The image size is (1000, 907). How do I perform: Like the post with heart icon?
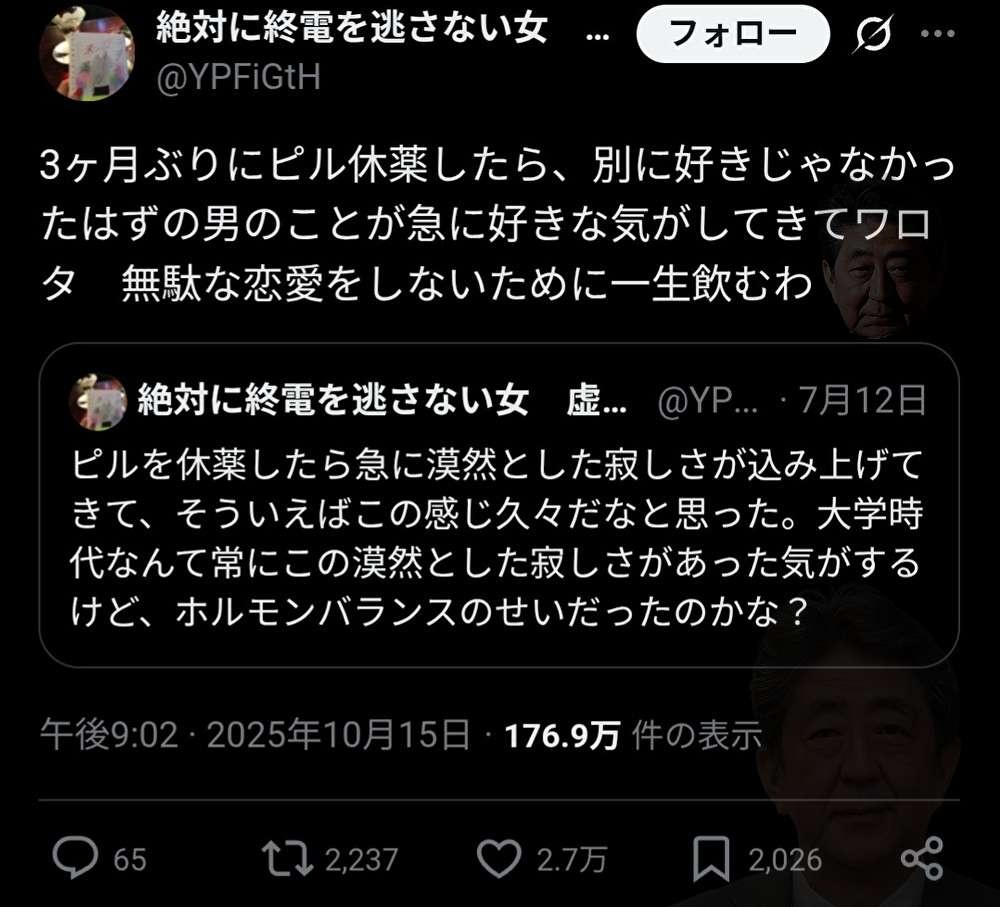point(499,859)
